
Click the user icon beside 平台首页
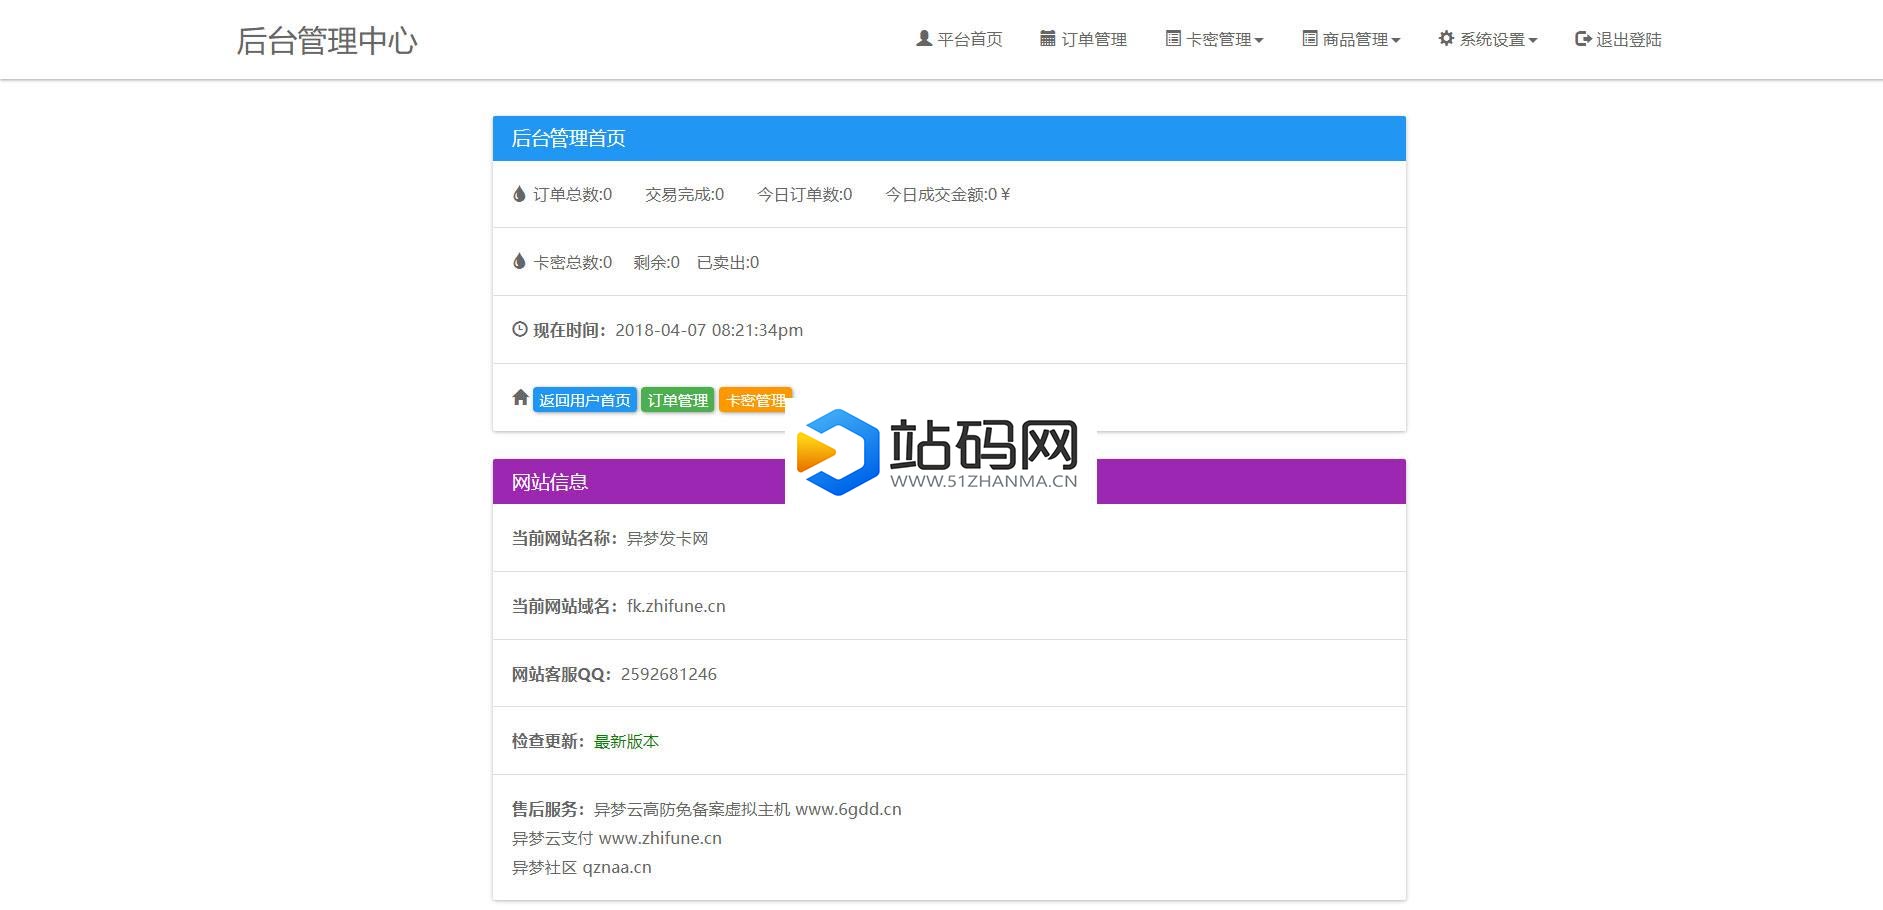(x=924, y=39)
